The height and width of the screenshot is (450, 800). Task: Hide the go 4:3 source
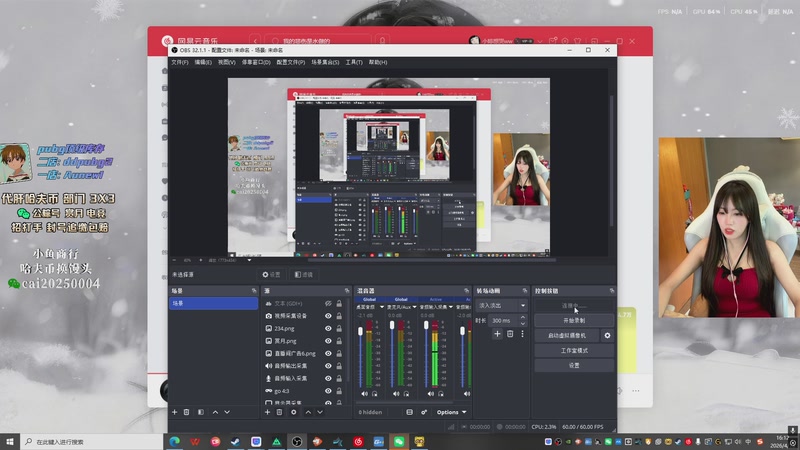click(x=328, y=391)
